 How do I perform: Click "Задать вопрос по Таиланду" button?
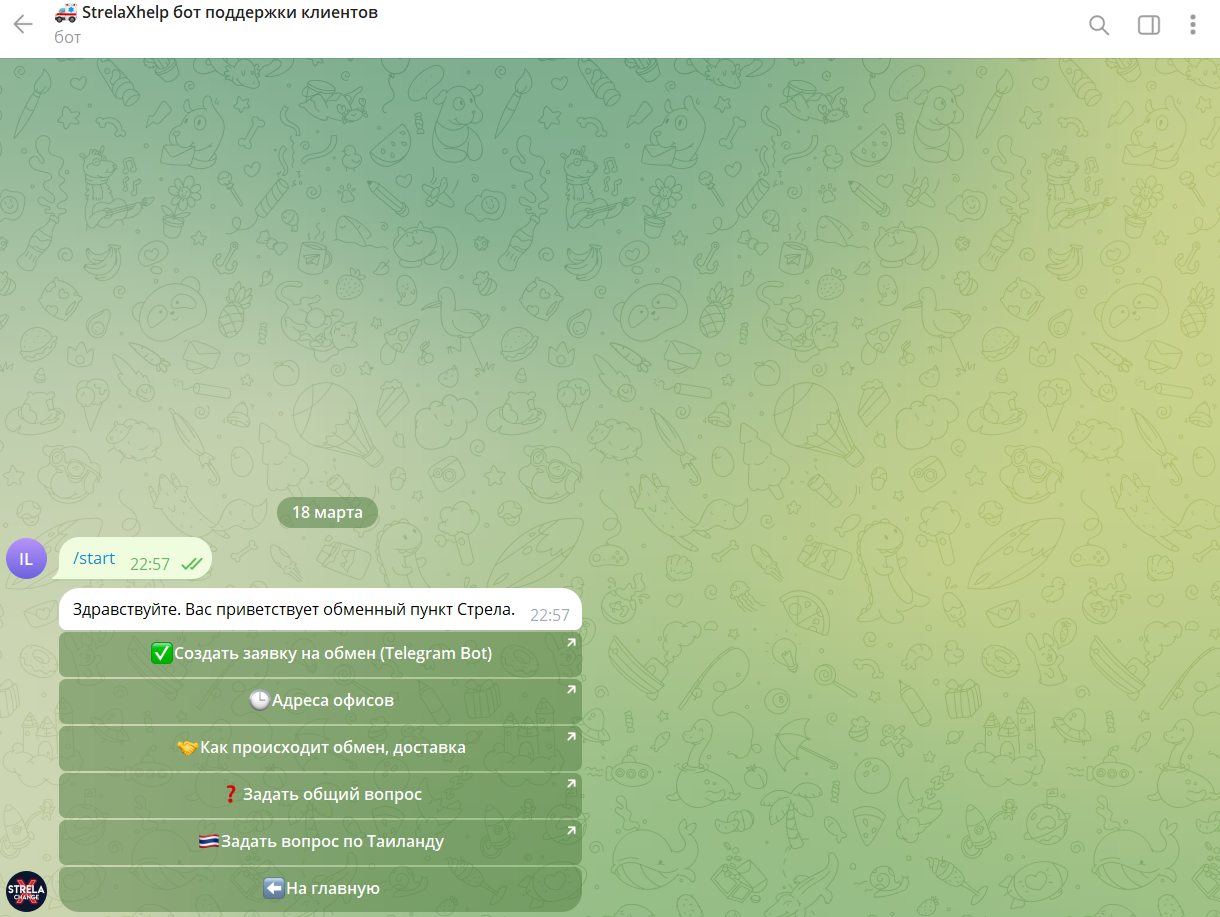320,842
